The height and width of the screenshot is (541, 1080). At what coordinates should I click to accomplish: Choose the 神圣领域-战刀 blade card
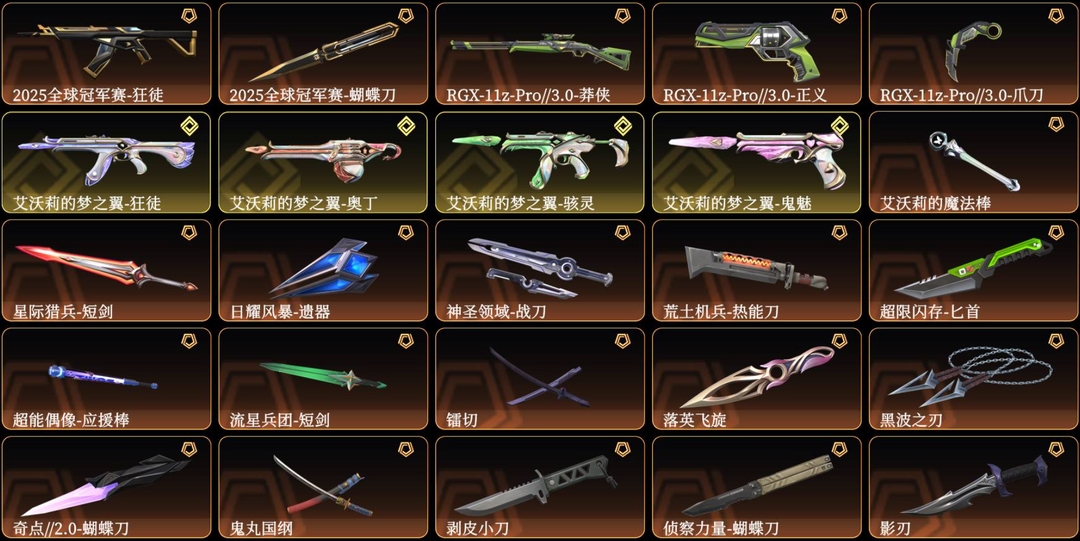540,271
